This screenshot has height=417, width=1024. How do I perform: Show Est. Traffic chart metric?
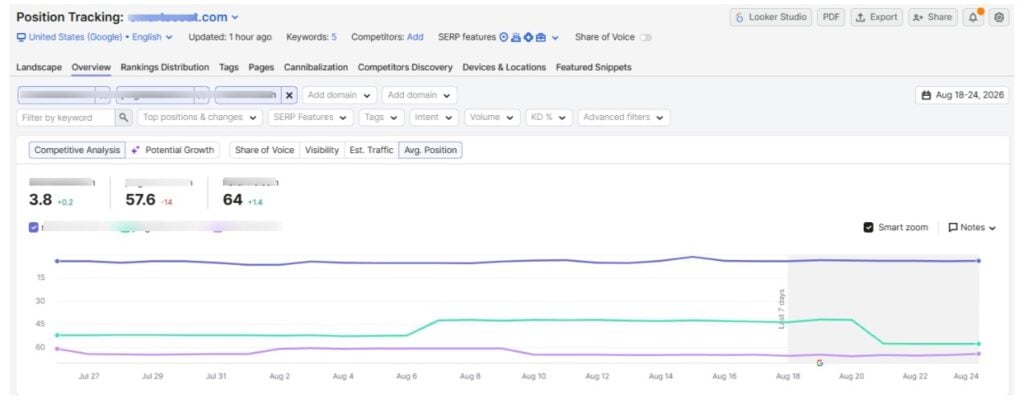click(372, 150)
